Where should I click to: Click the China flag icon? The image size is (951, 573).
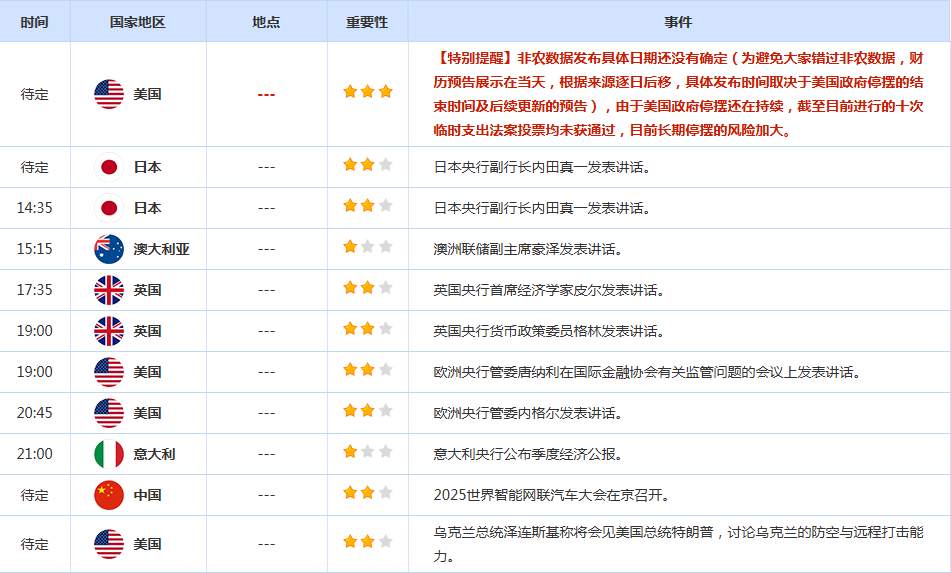pyautogui.click(x=109, y=495)
